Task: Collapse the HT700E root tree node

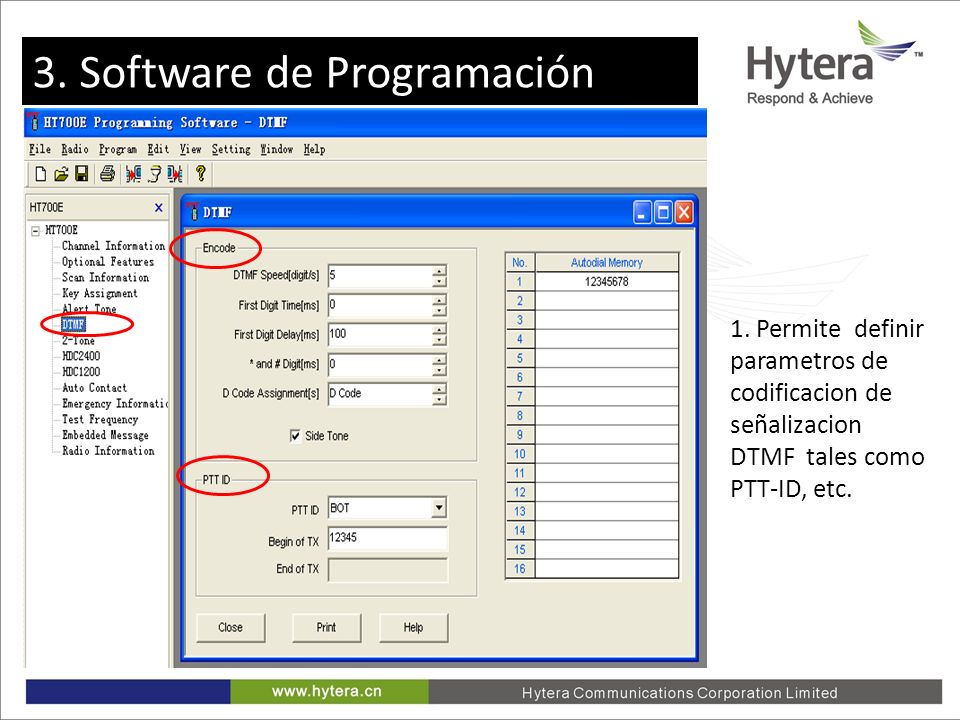Action: pos(35,231)
